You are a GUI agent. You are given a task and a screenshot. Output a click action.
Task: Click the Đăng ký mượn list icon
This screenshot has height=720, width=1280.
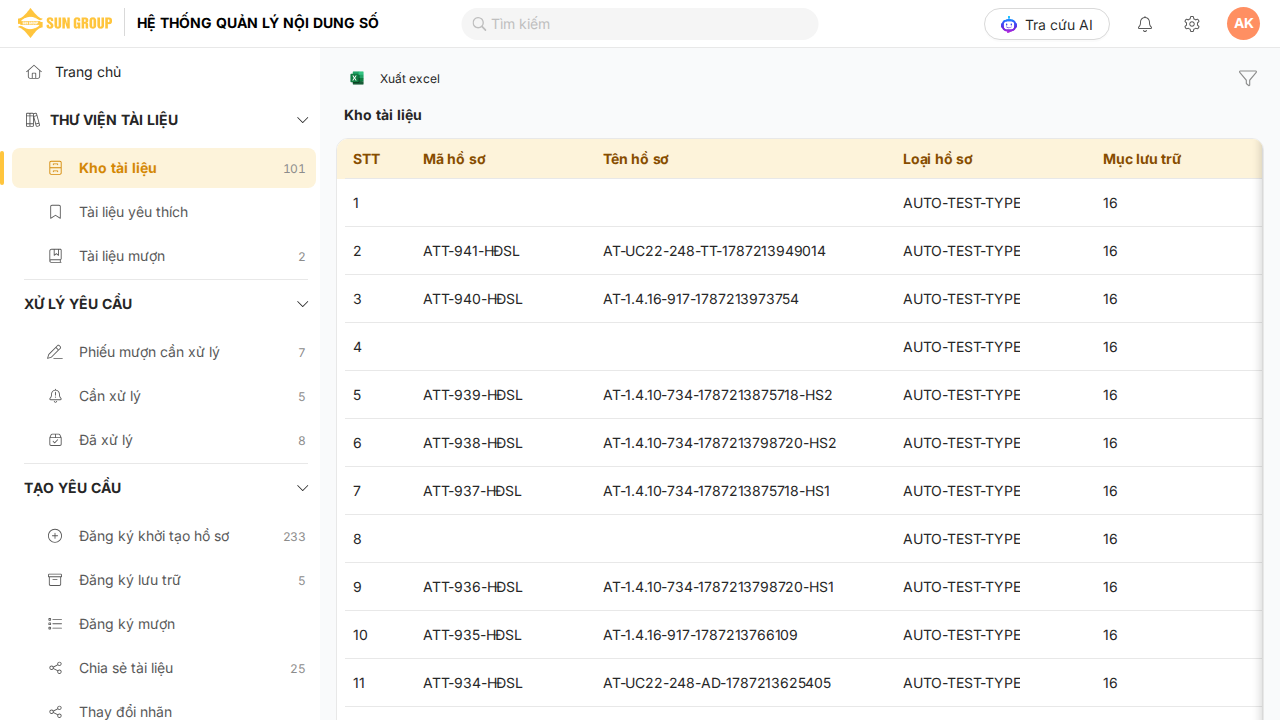click(56, 624)
